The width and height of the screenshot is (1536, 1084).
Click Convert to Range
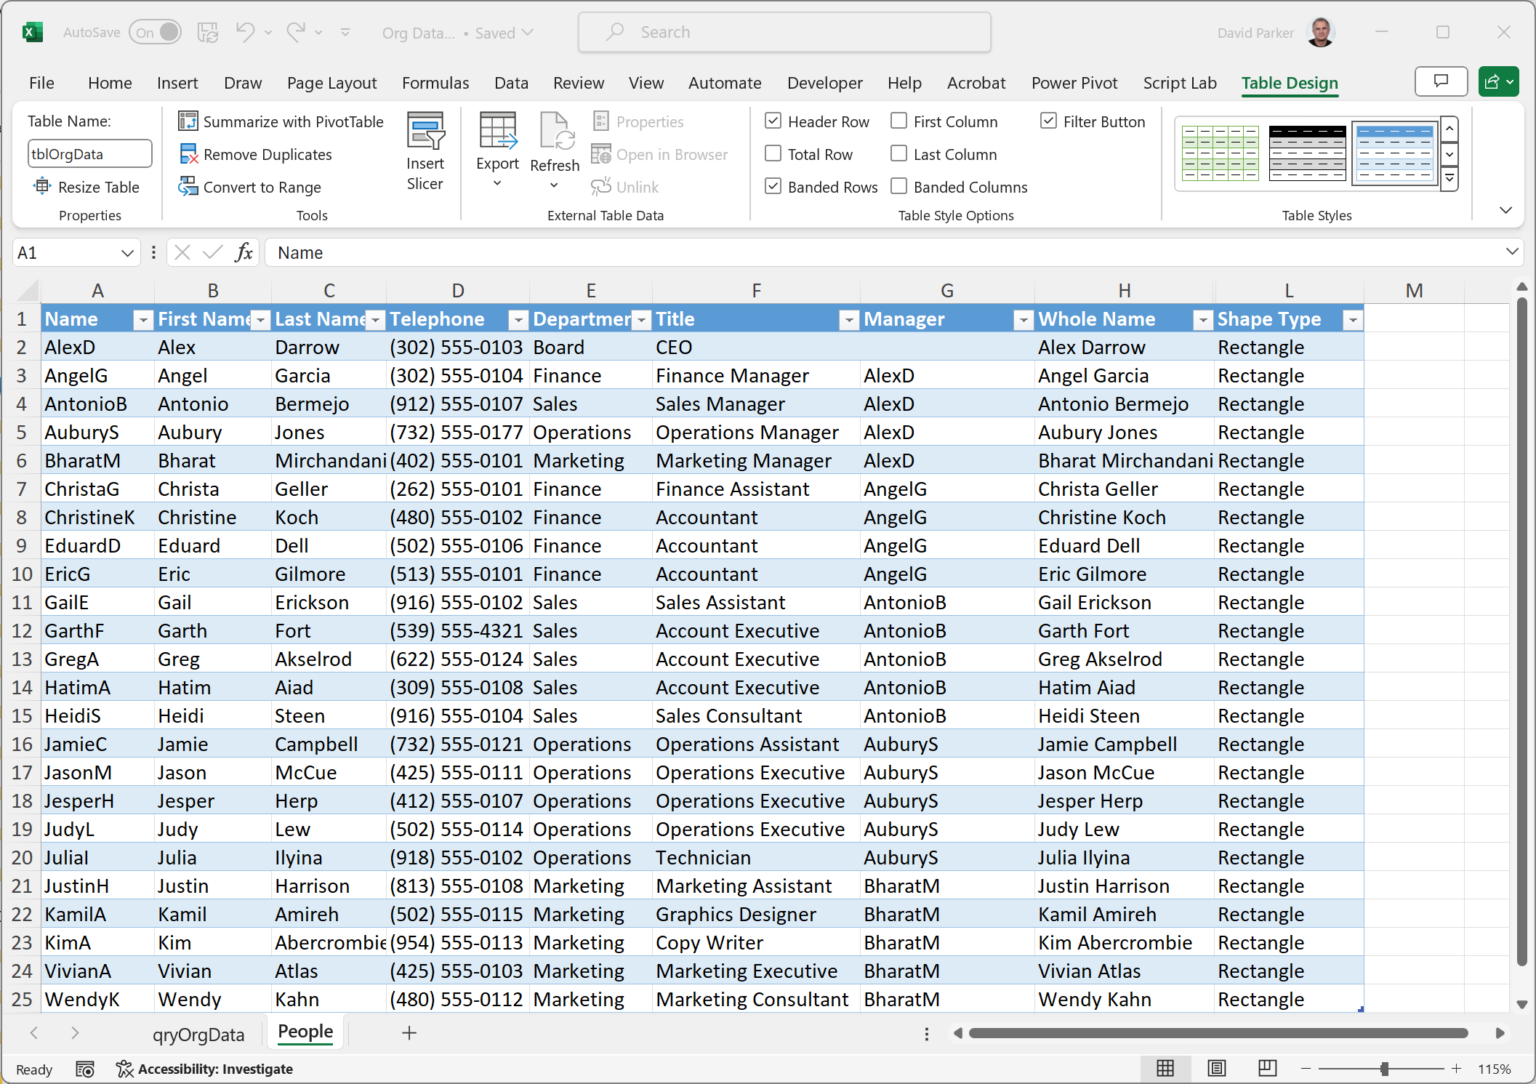(x=250, y=187)
